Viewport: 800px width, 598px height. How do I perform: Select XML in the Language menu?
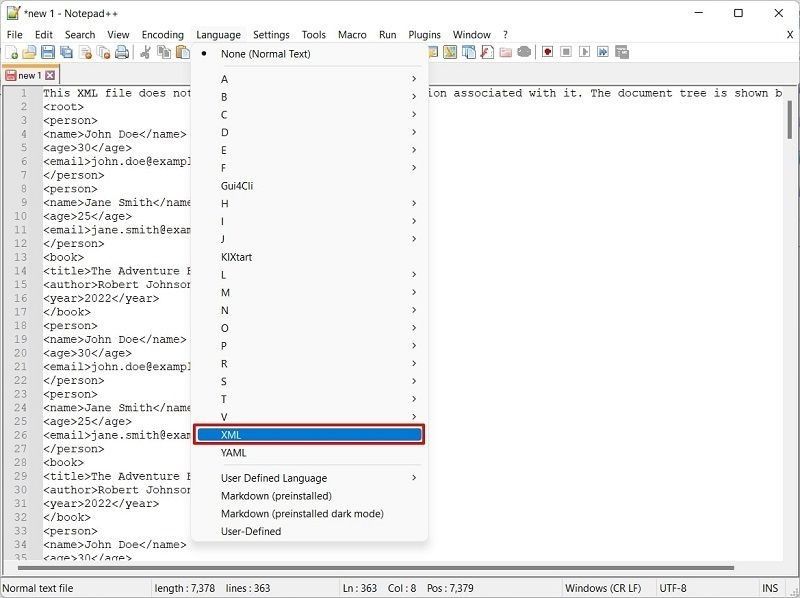[x=309, y=435]
